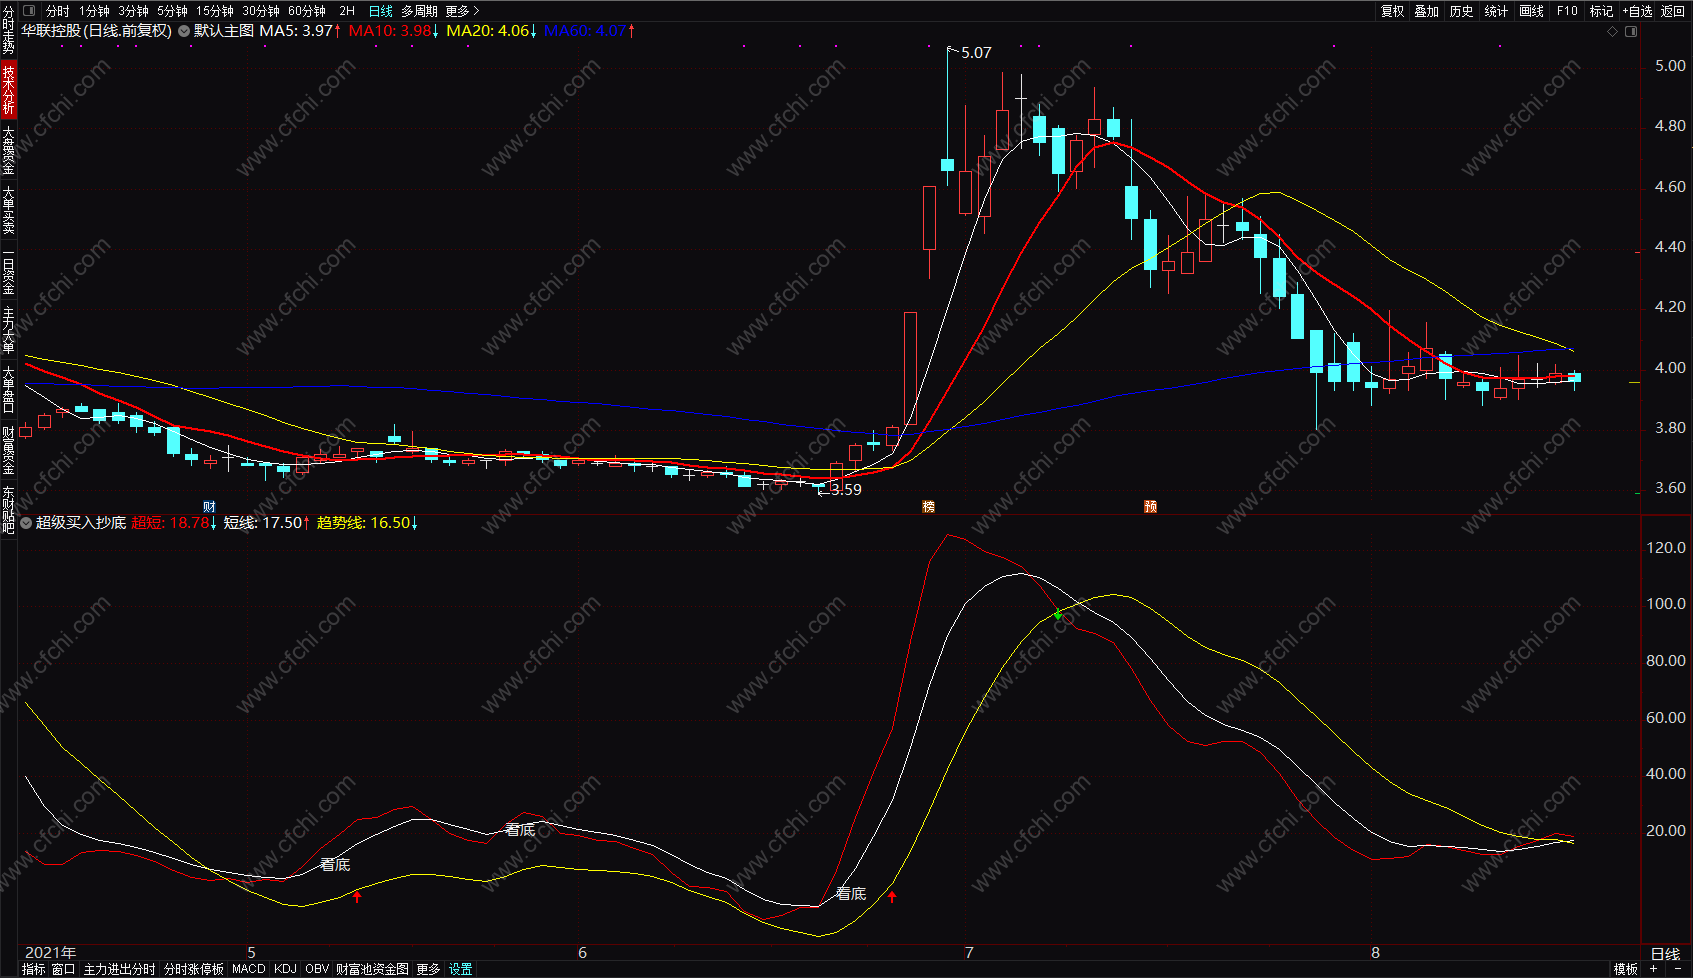Open the 一日资金 sidebar tab

pyautogui.click(x=8, y=271)
